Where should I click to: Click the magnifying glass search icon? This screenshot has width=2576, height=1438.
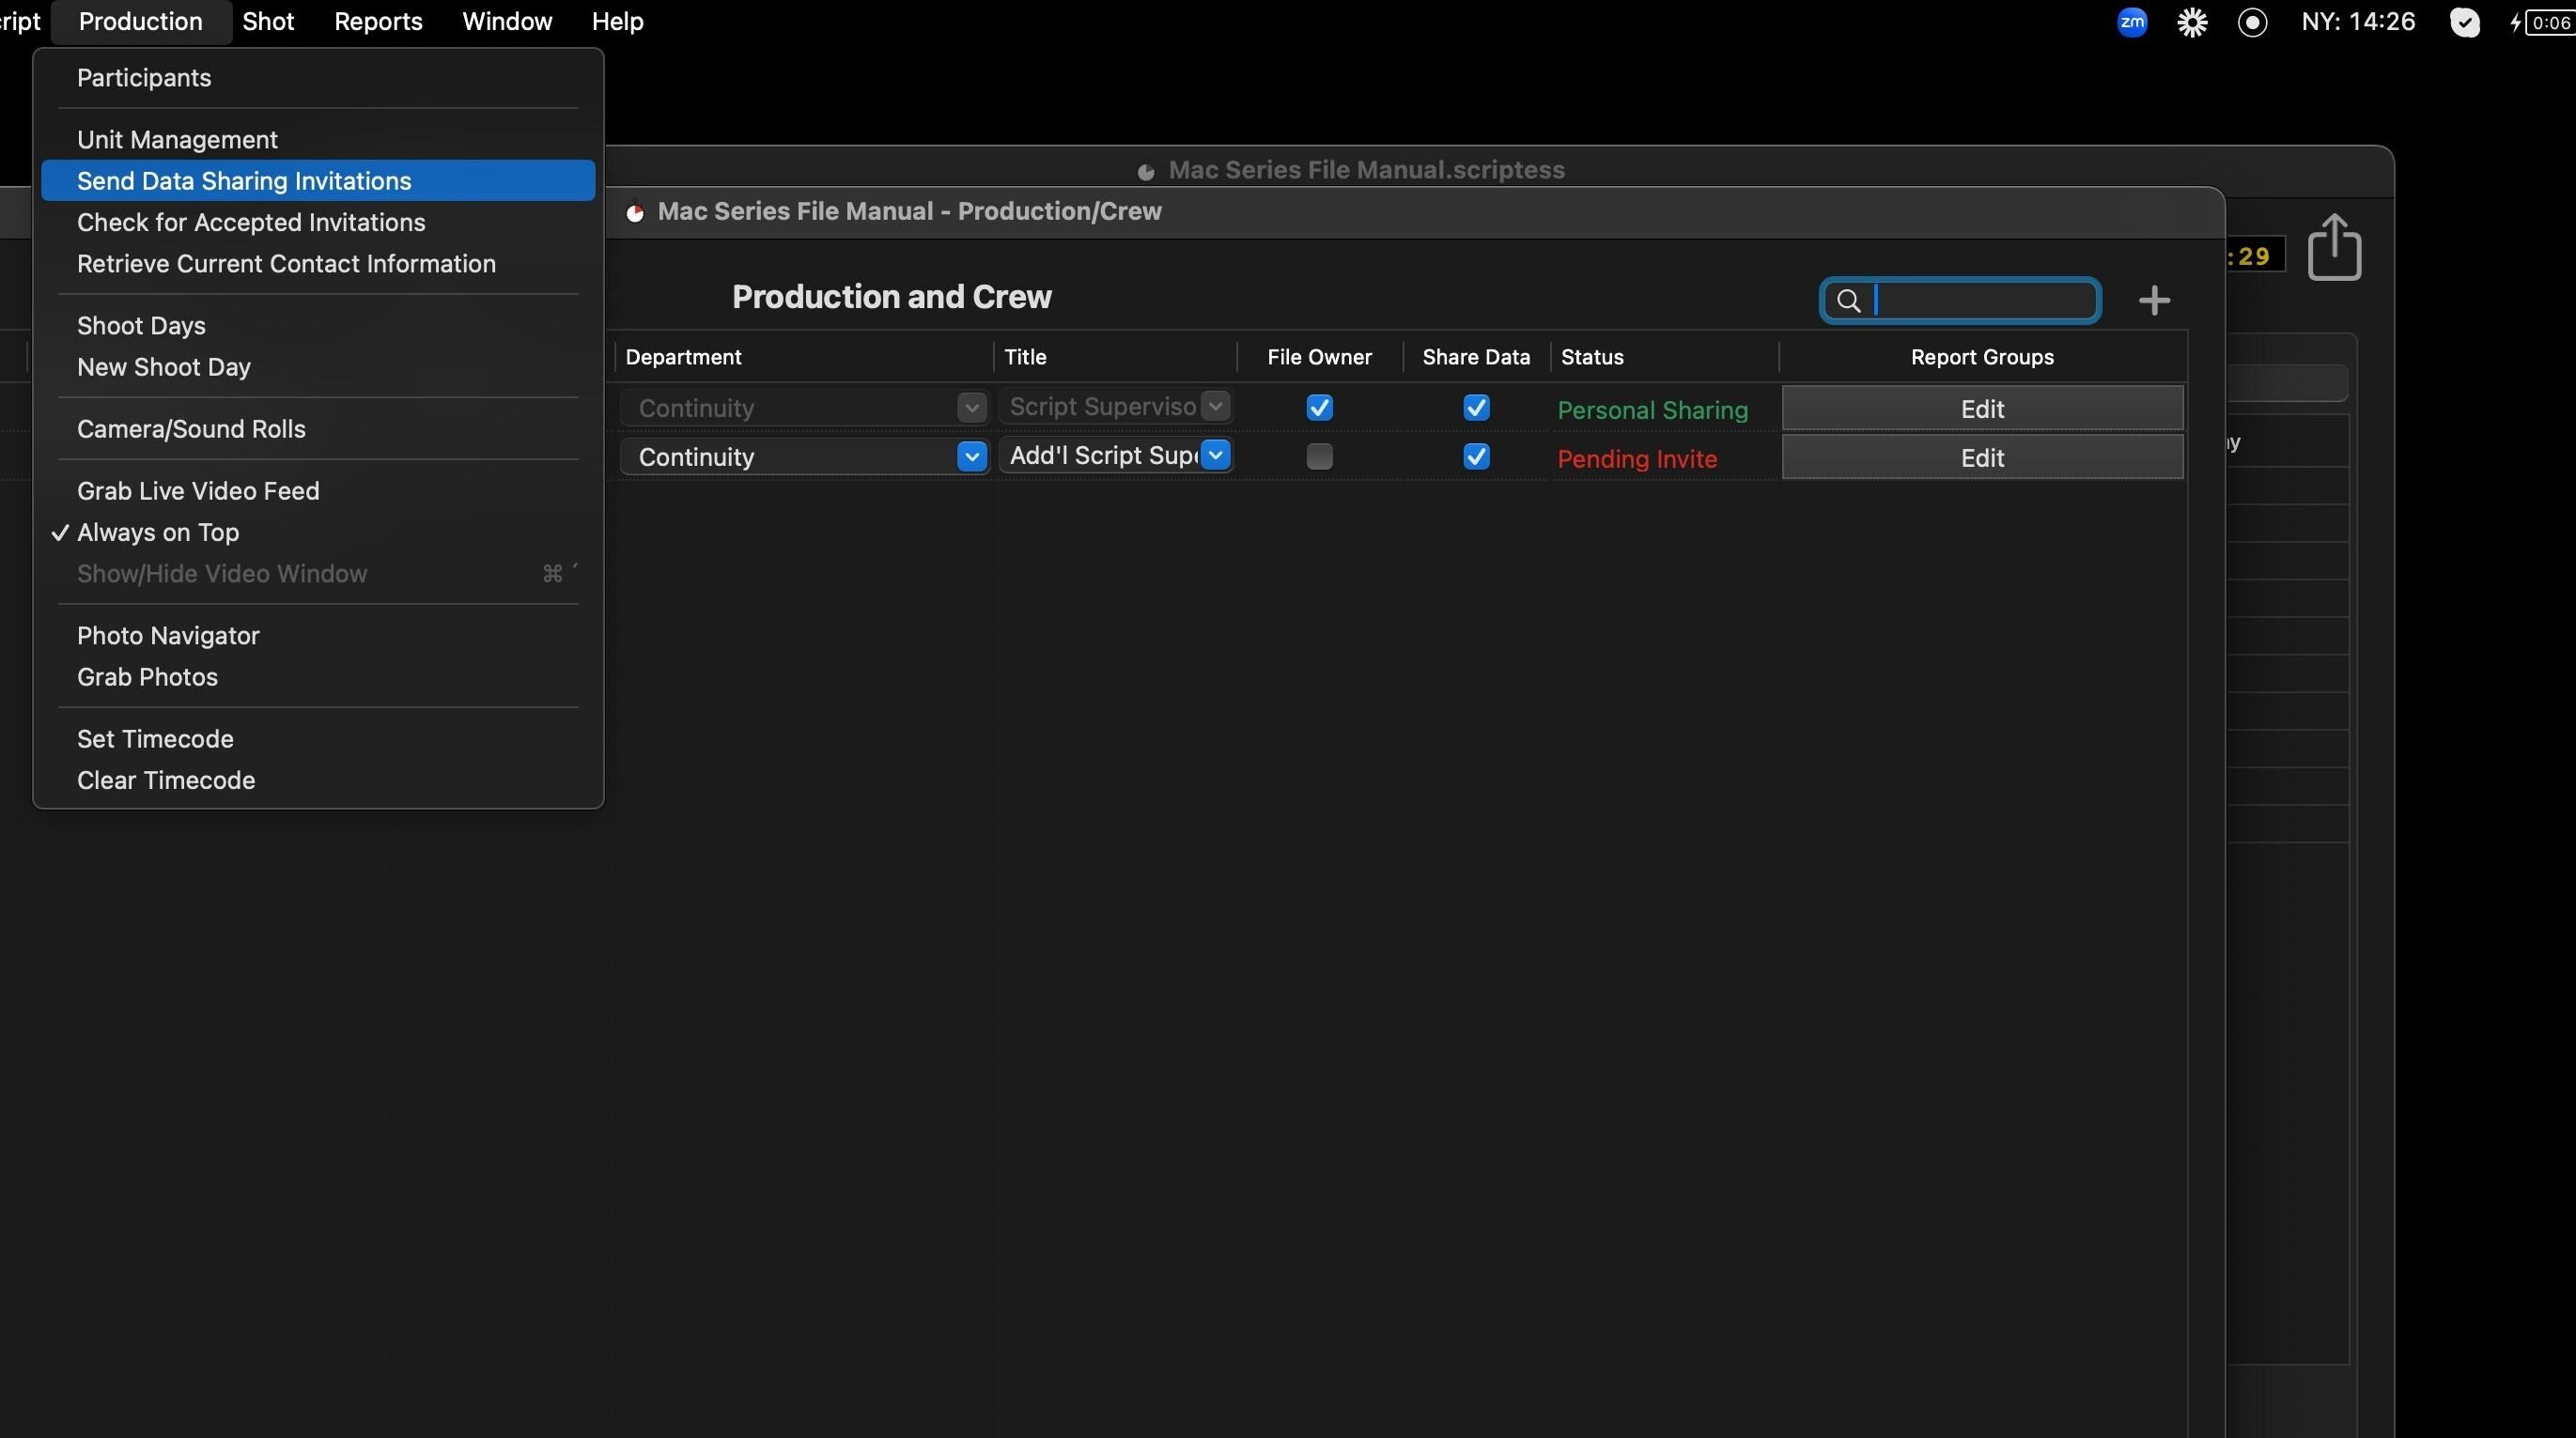[1848, 301]
